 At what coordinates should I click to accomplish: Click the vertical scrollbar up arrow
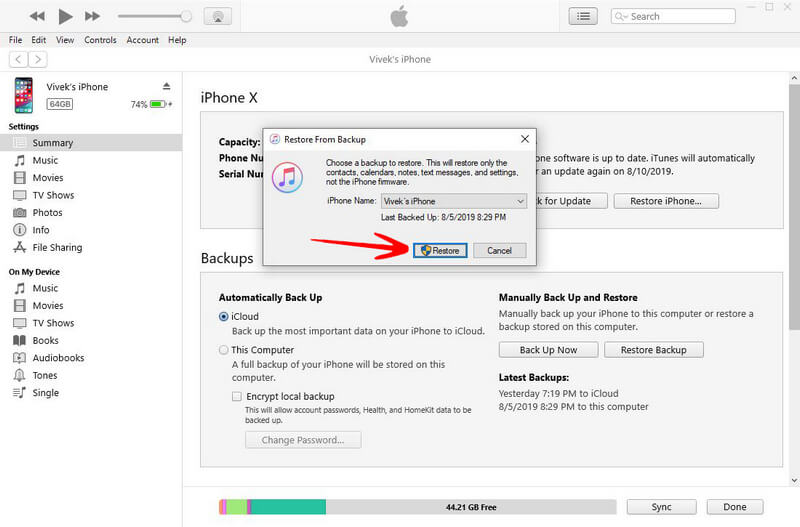coord(794,78)
